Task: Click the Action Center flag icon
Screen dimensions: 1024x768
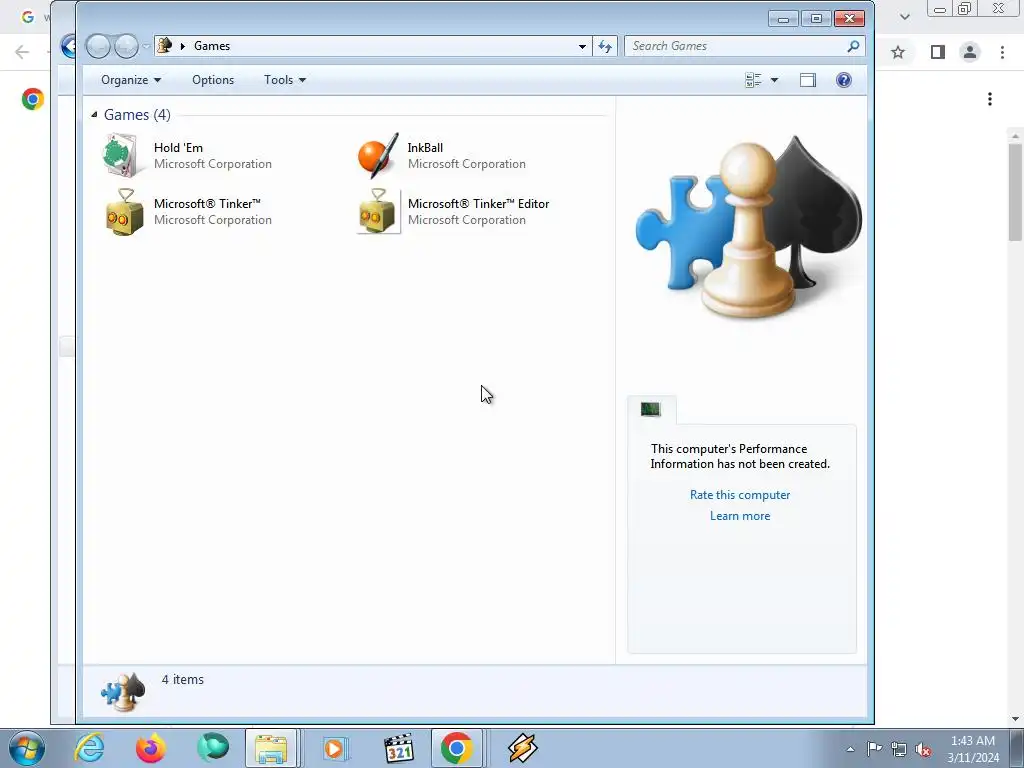Action: [x=874, y=748]
